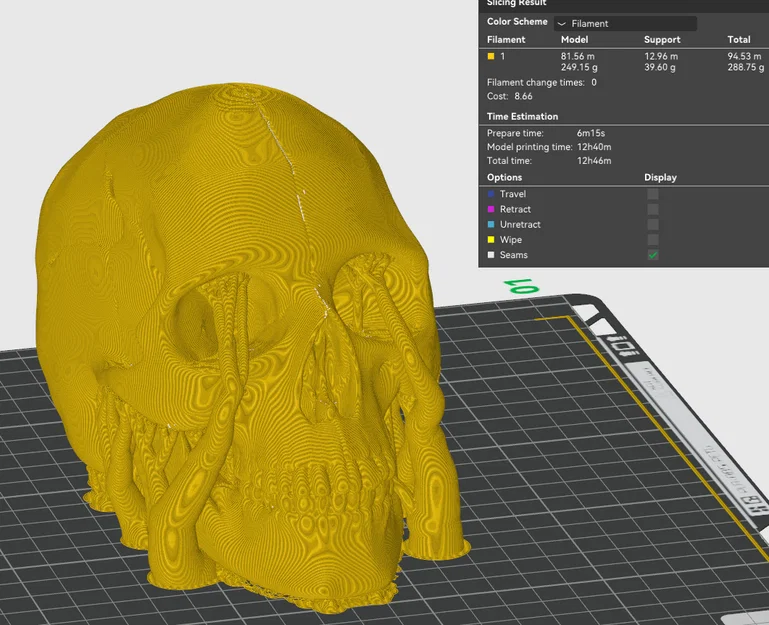769x625 pixels.
Task: Click the Travel option label
Action: [x=513, y=194]
